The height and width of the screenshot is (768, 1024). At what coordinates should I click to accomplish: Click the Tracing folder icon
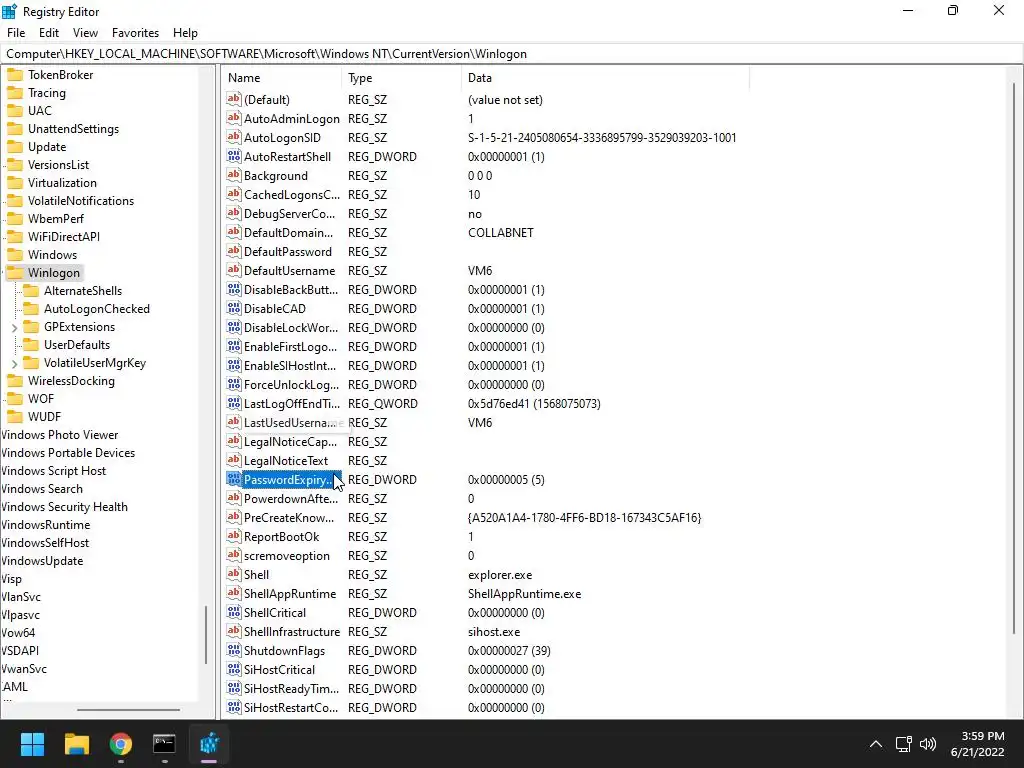14,93
